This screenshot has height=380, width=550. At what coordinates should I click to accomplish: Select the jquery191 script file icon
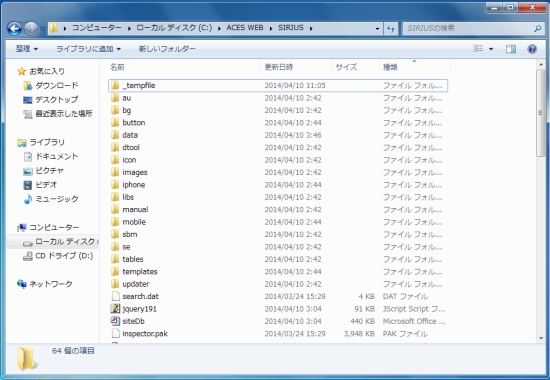pos(115,309)
